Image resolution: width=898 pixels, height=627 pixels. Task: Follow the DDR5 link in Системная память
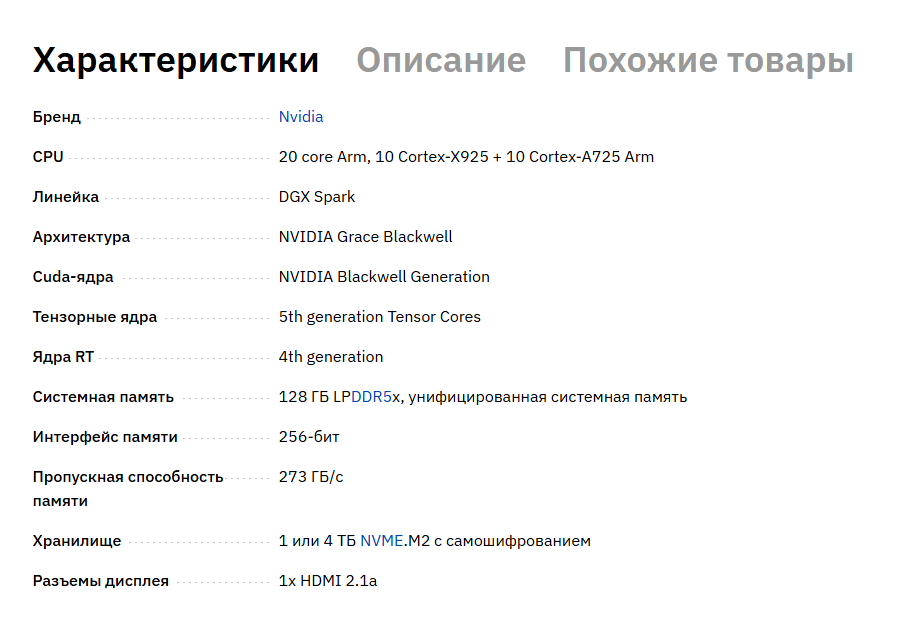coord(371,397)
